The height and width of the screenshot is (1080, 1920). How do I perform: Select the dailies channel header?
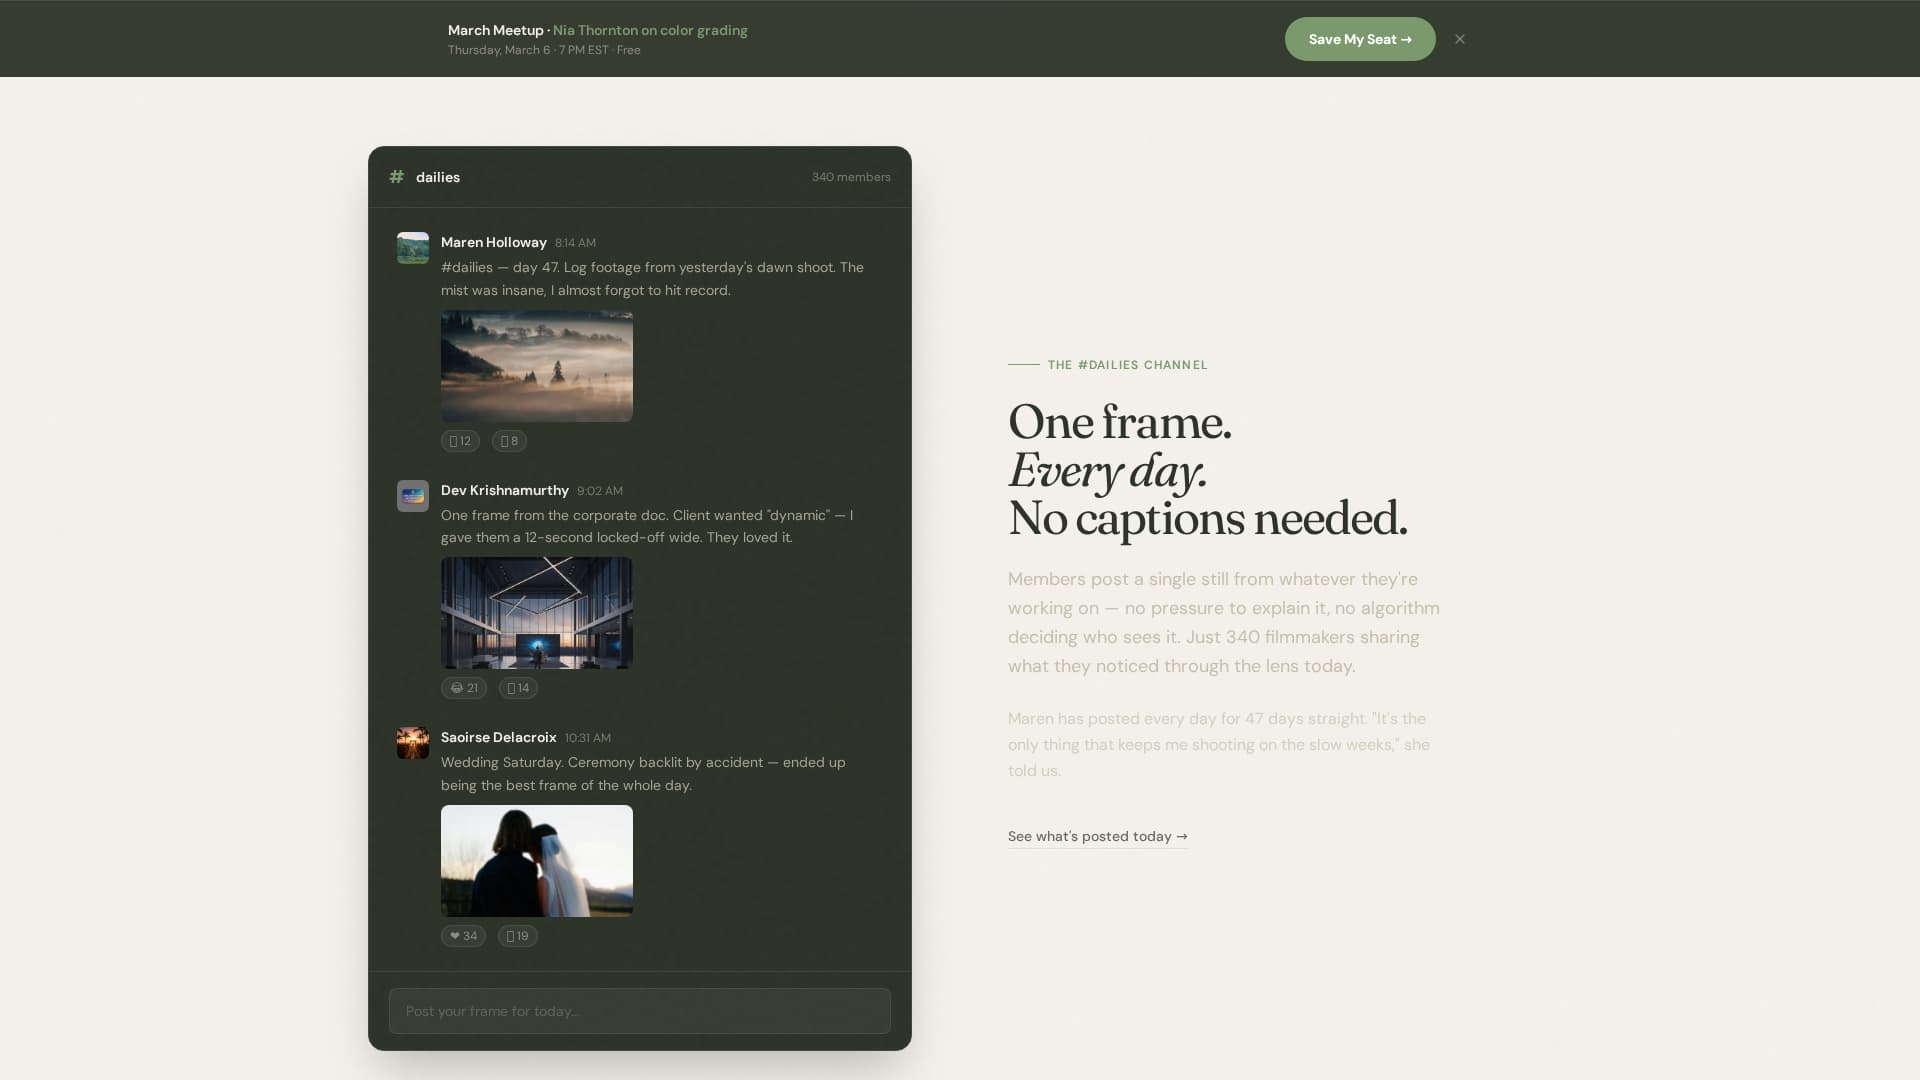click(437, 176)
